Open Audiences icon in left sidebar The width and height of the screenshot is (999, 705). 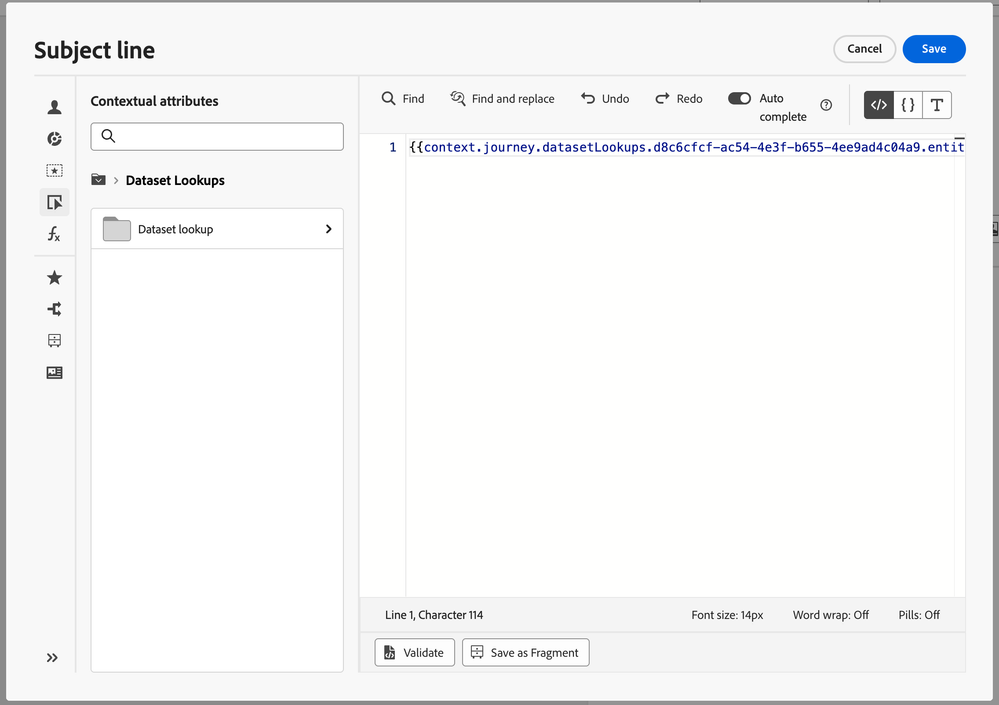point(54,139)
